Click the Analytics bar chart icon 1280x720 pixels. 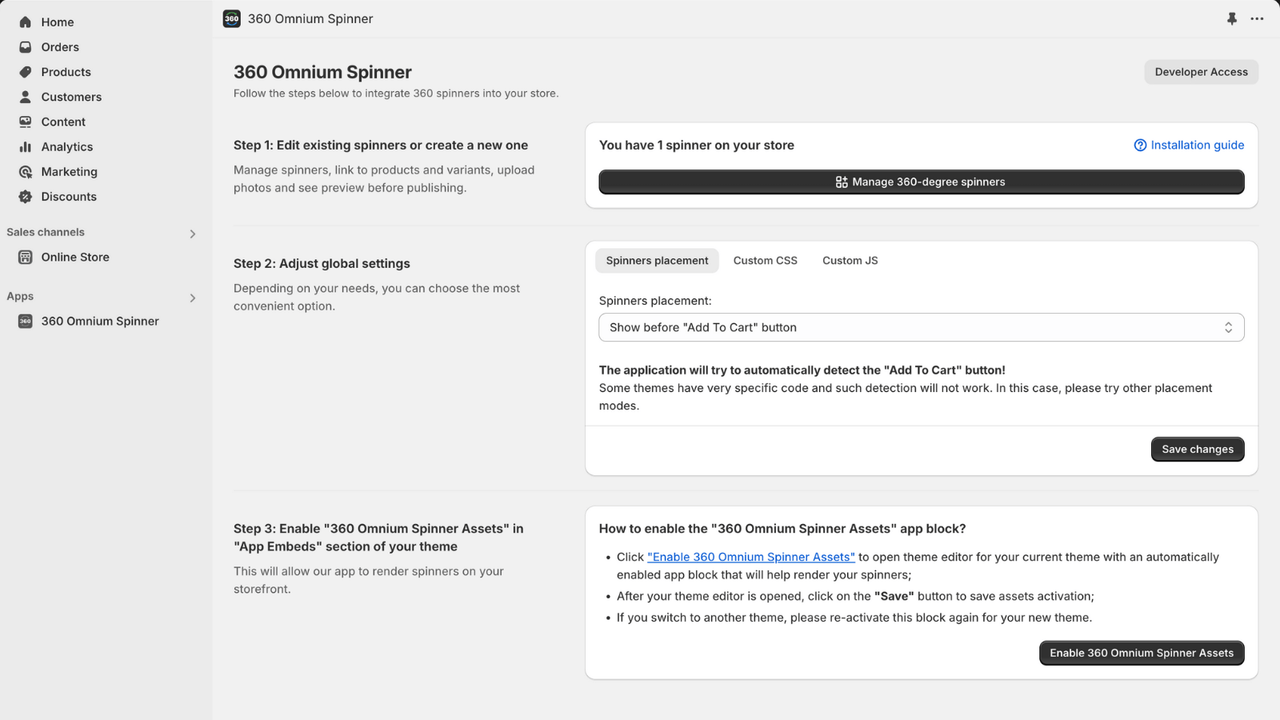25,147
